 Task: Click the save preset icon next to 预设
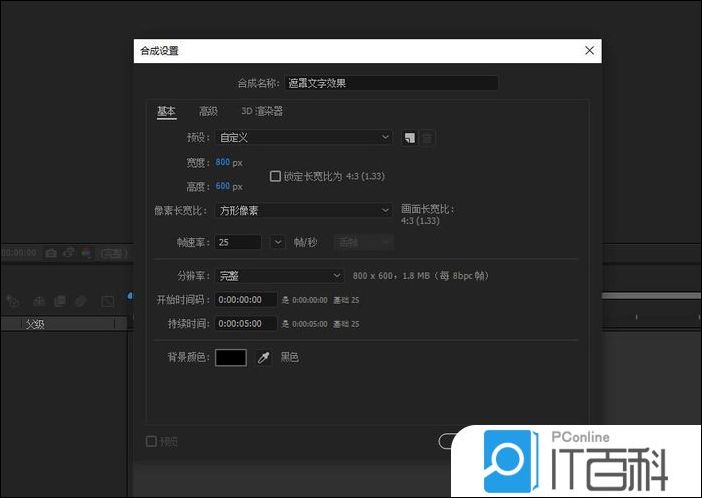[410, 138]
